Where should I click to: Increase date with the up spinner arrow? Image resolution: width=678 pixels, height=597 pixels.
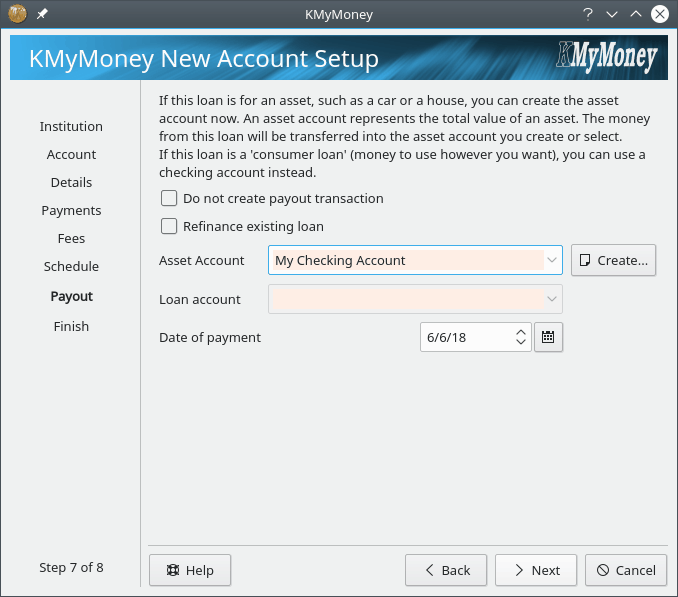coord(521,332)
